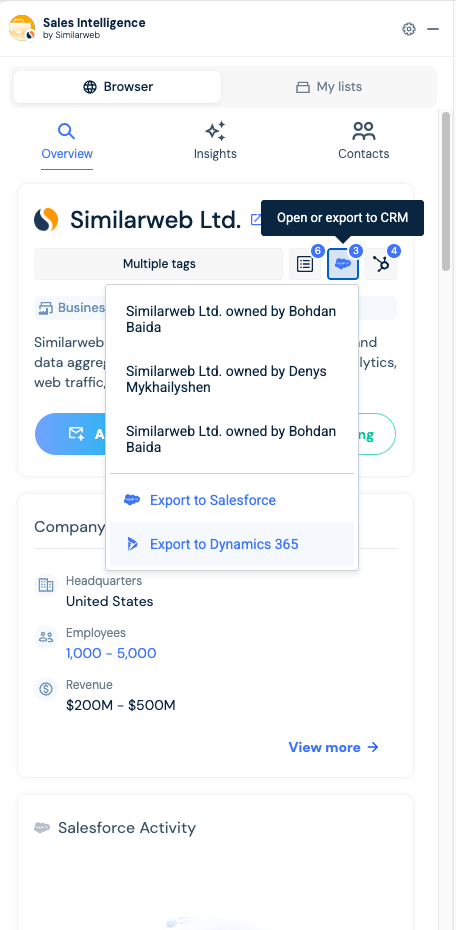Image resolution: width=456 pixels, height=930 pixels.
Task: Switch to the My lists tab
Action: tap(329, 87)
